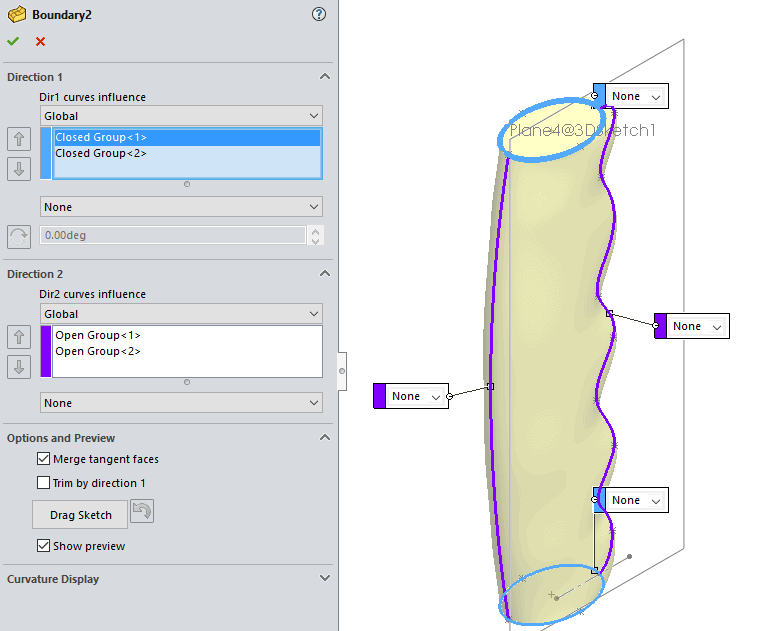The image size is (772, 631).
Task: Collapse the Options and Preview section
Action: [x=323, y=438]
